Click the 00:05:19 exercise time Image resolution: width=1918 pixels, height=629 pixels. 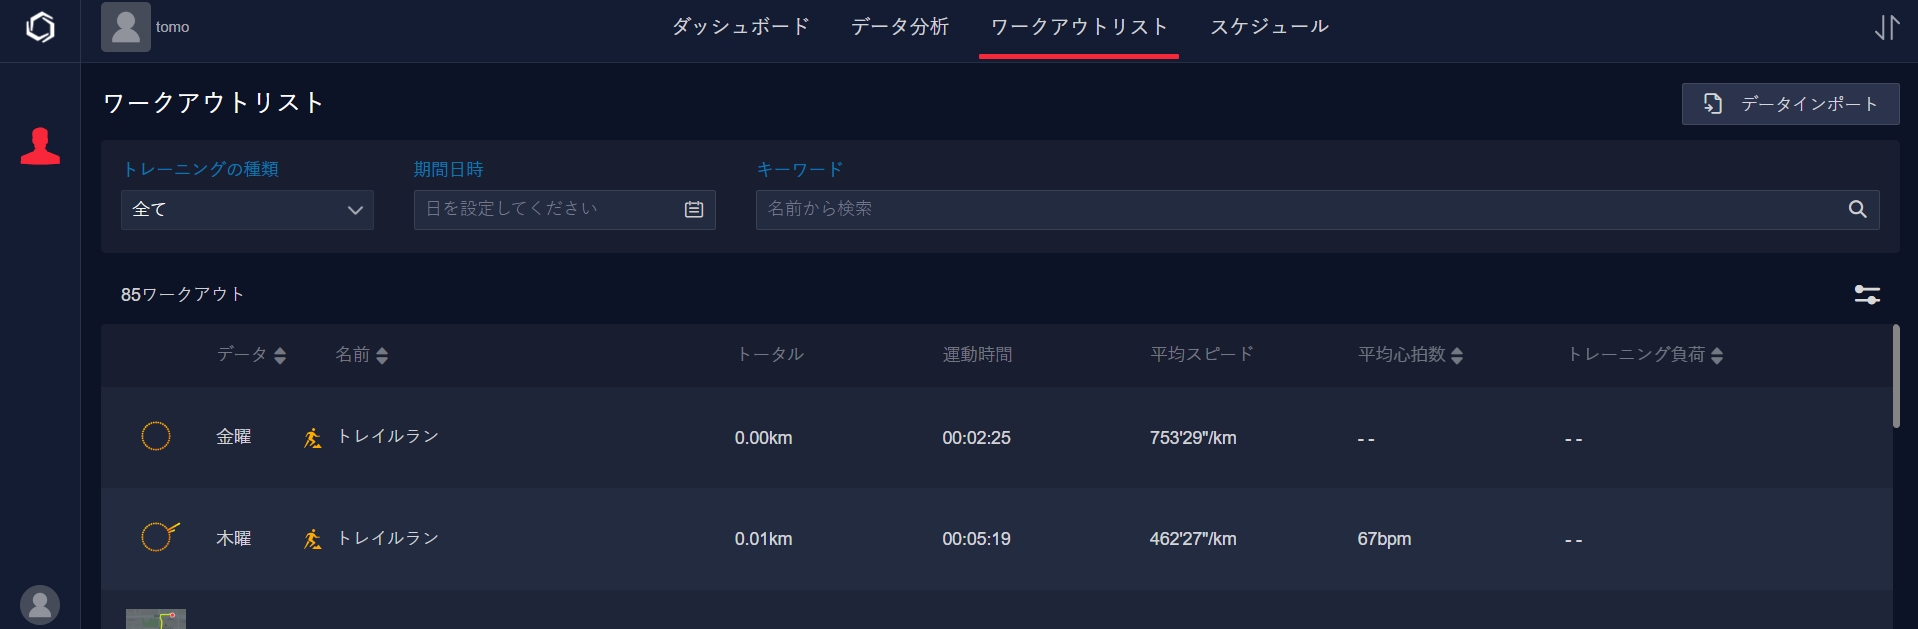(976, 539)
